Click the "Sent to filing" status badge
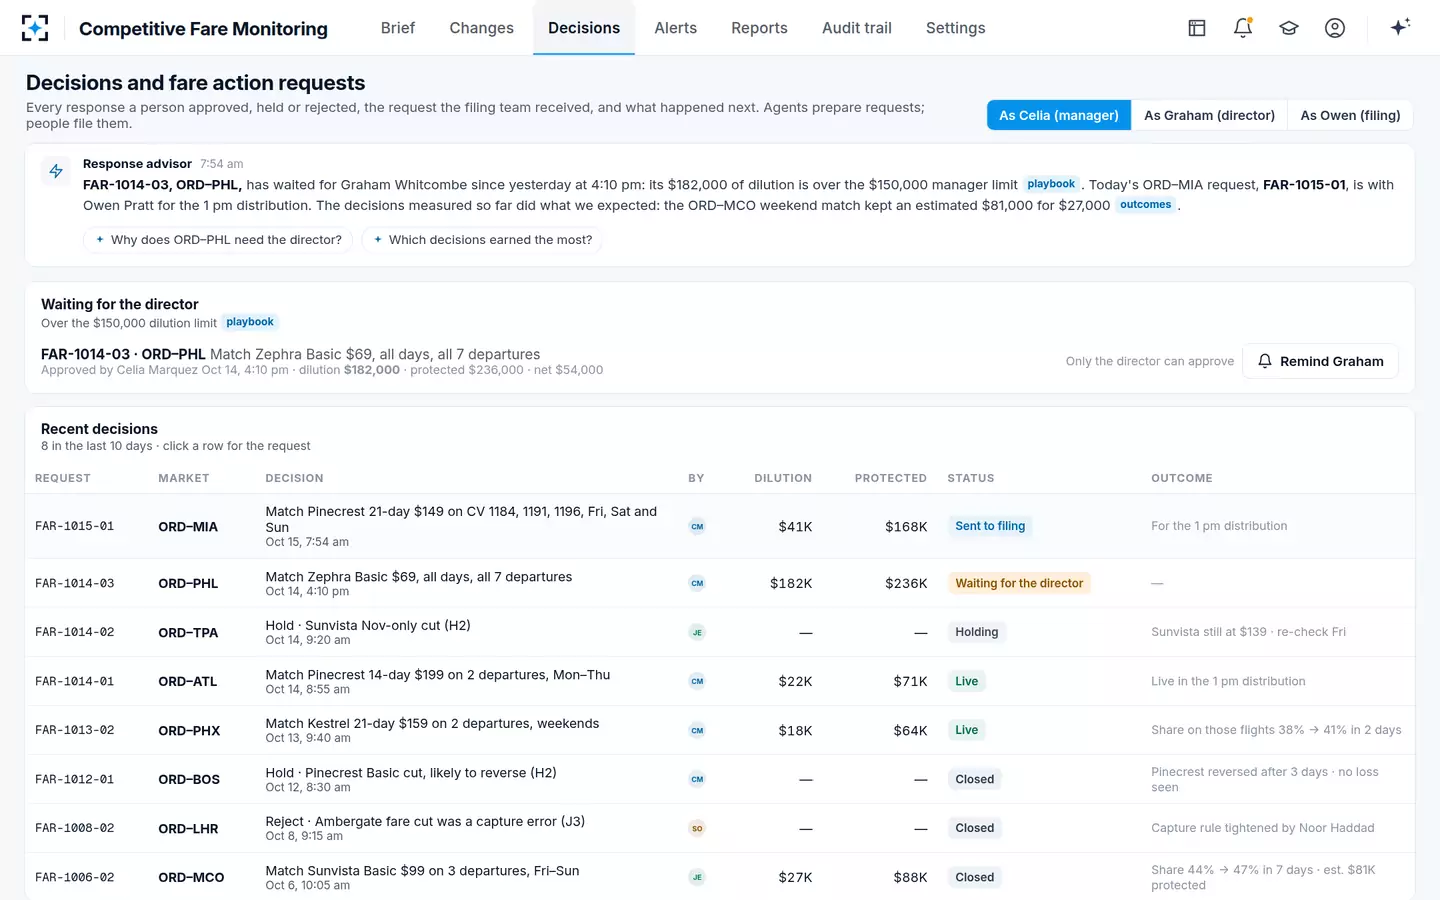 pos(990,526)
